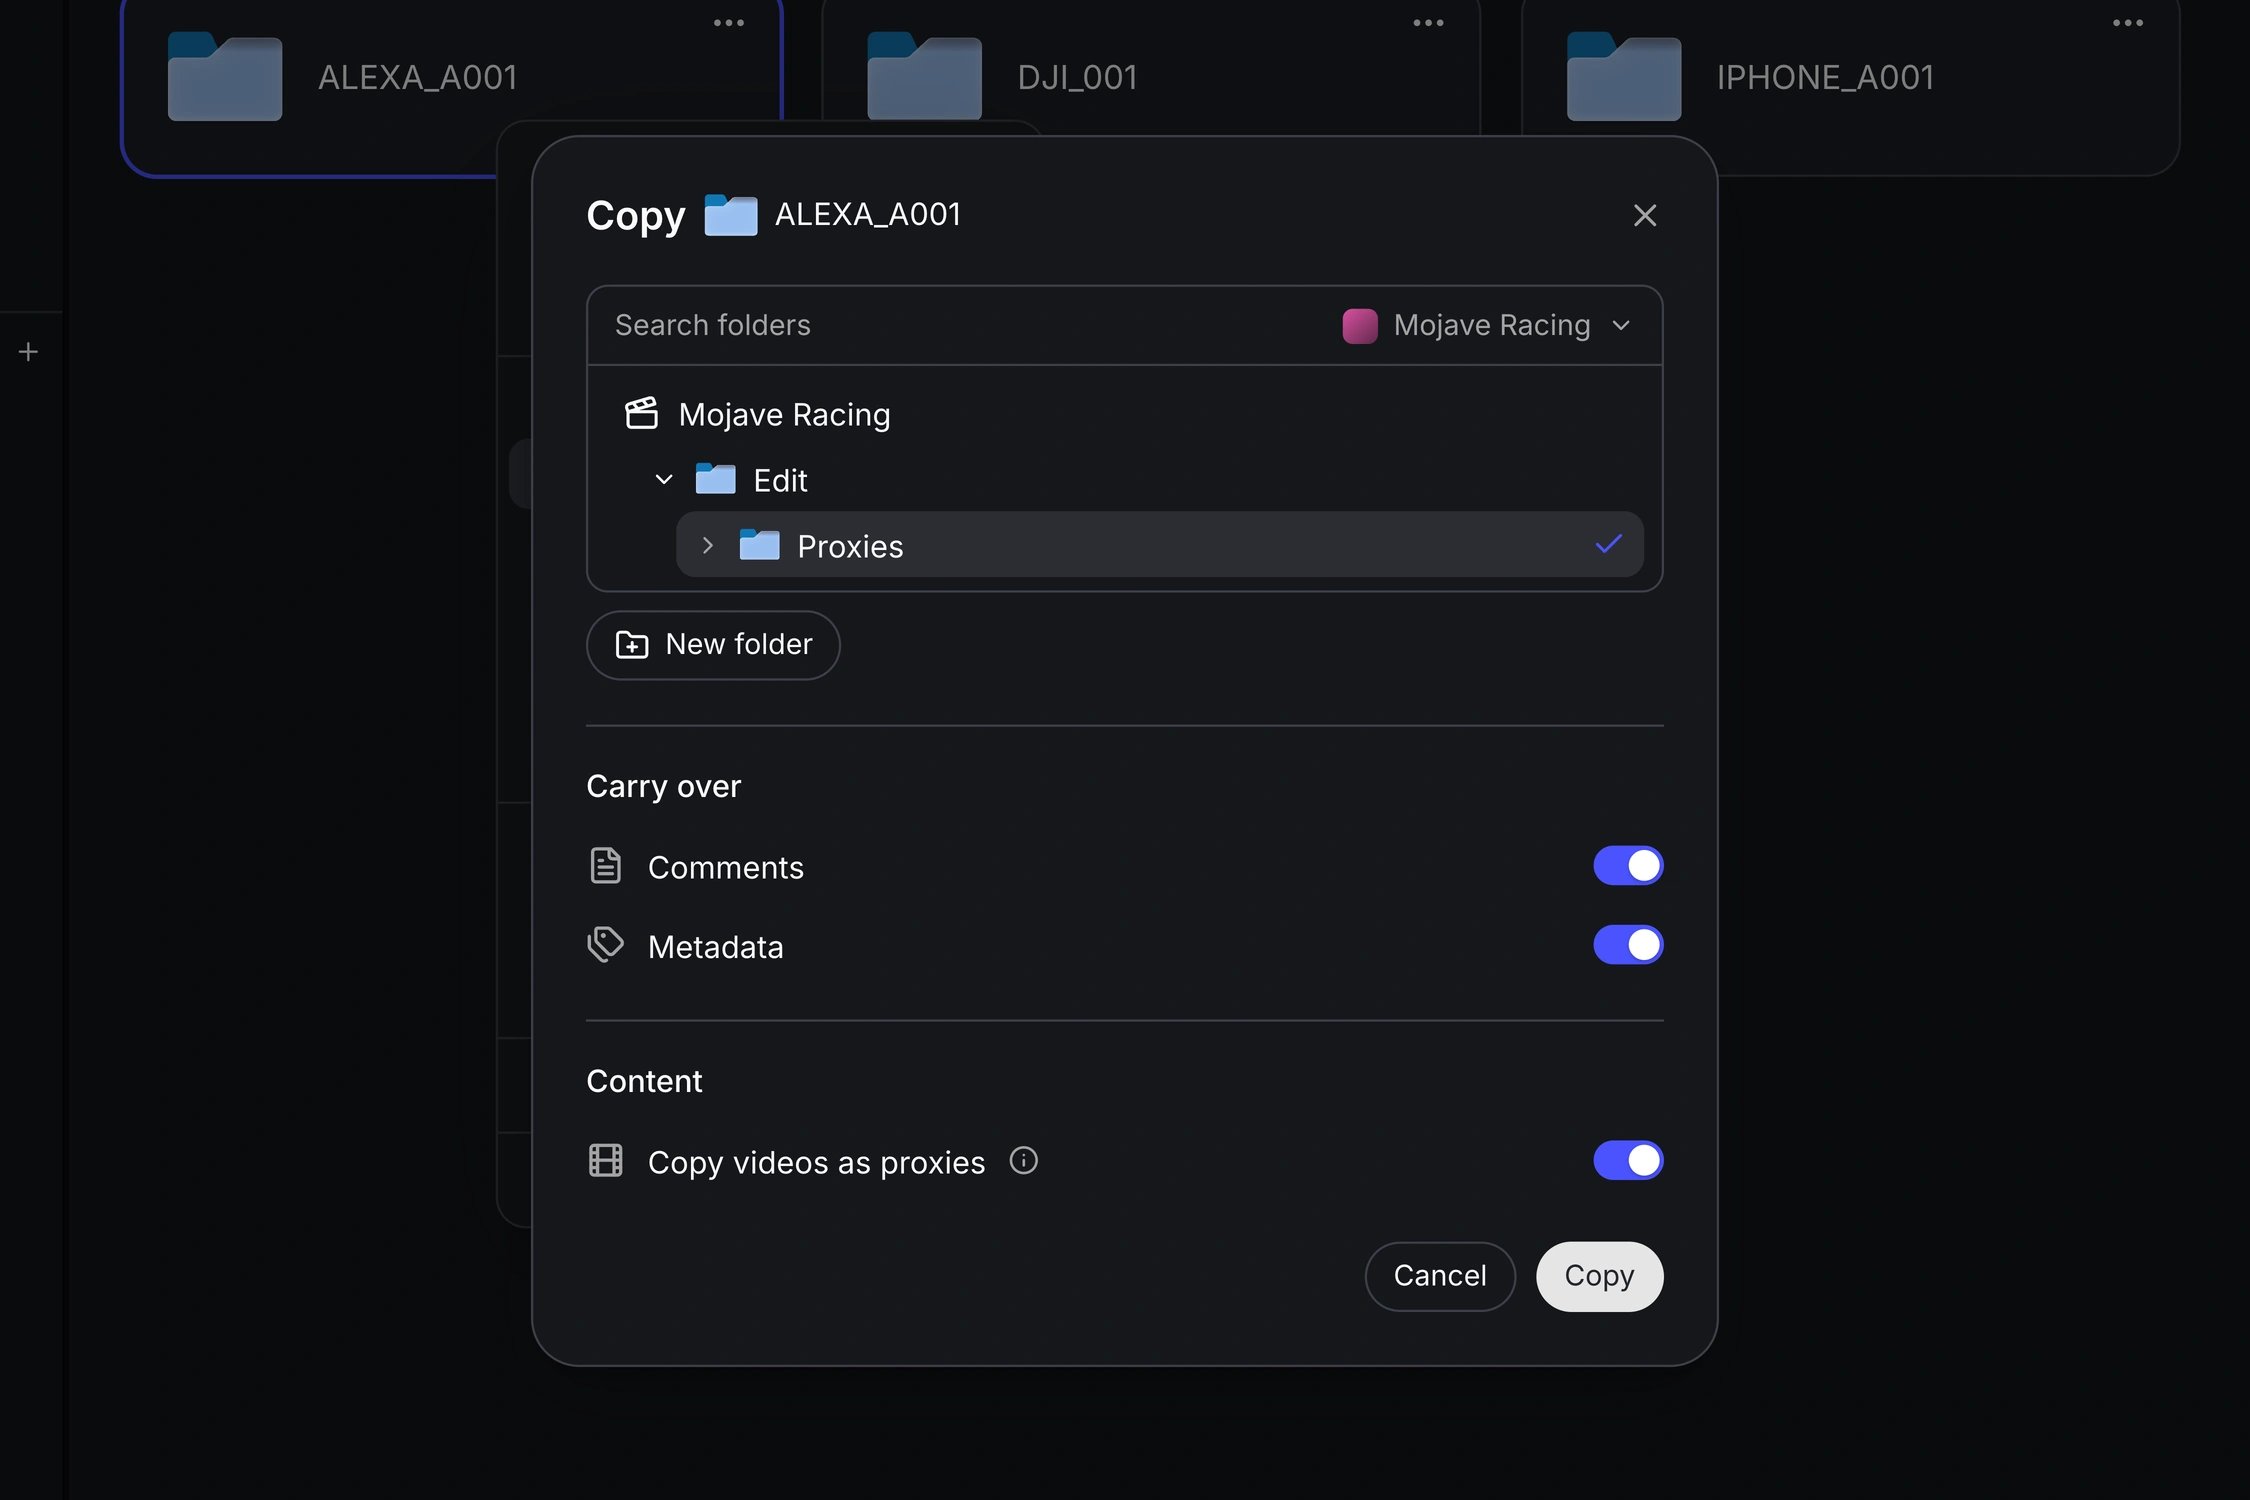Click the ALEXA_A001 name in dialog title
Image resolution: width=2250 pixels, height=1500 pixels.
[x=868, y=214]
